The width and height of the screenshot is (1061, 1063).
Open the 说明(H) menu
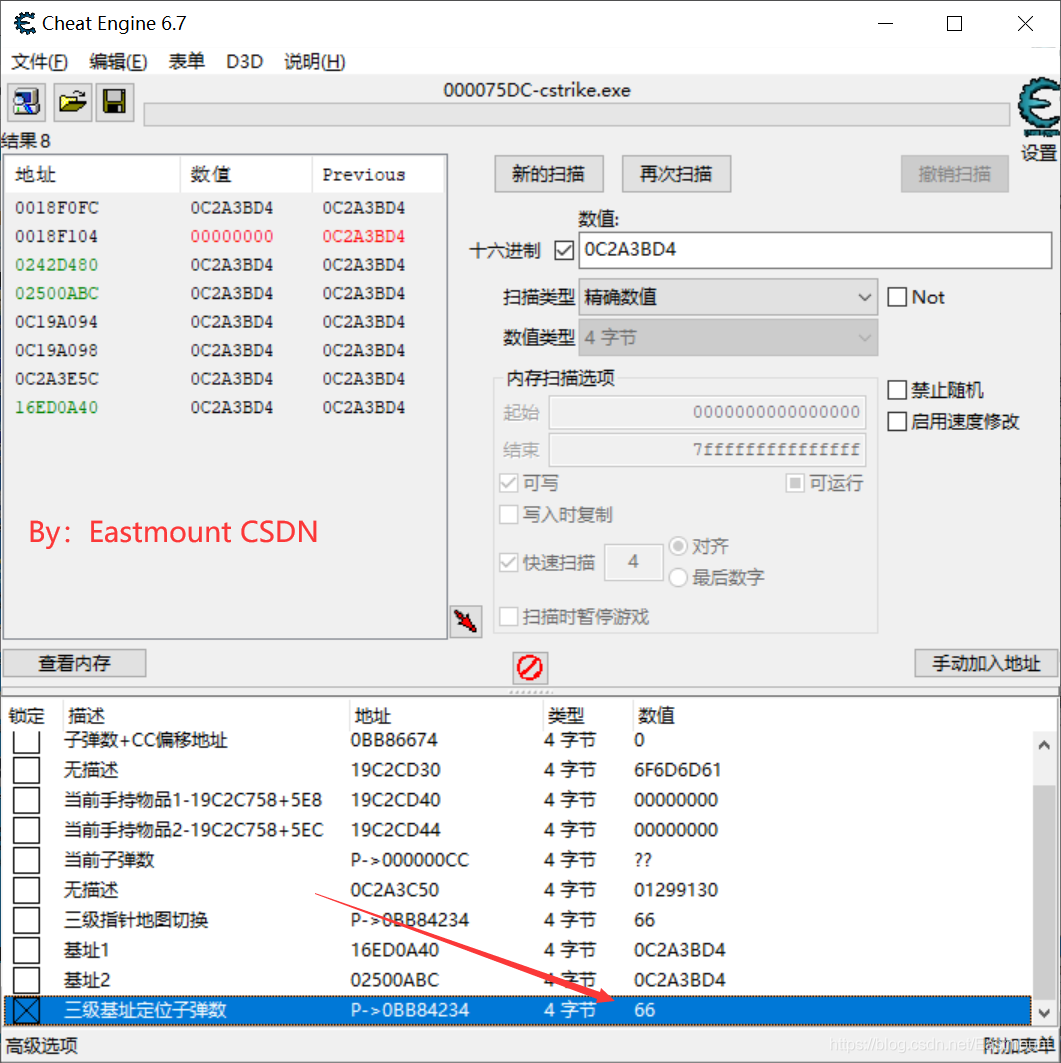315,62
